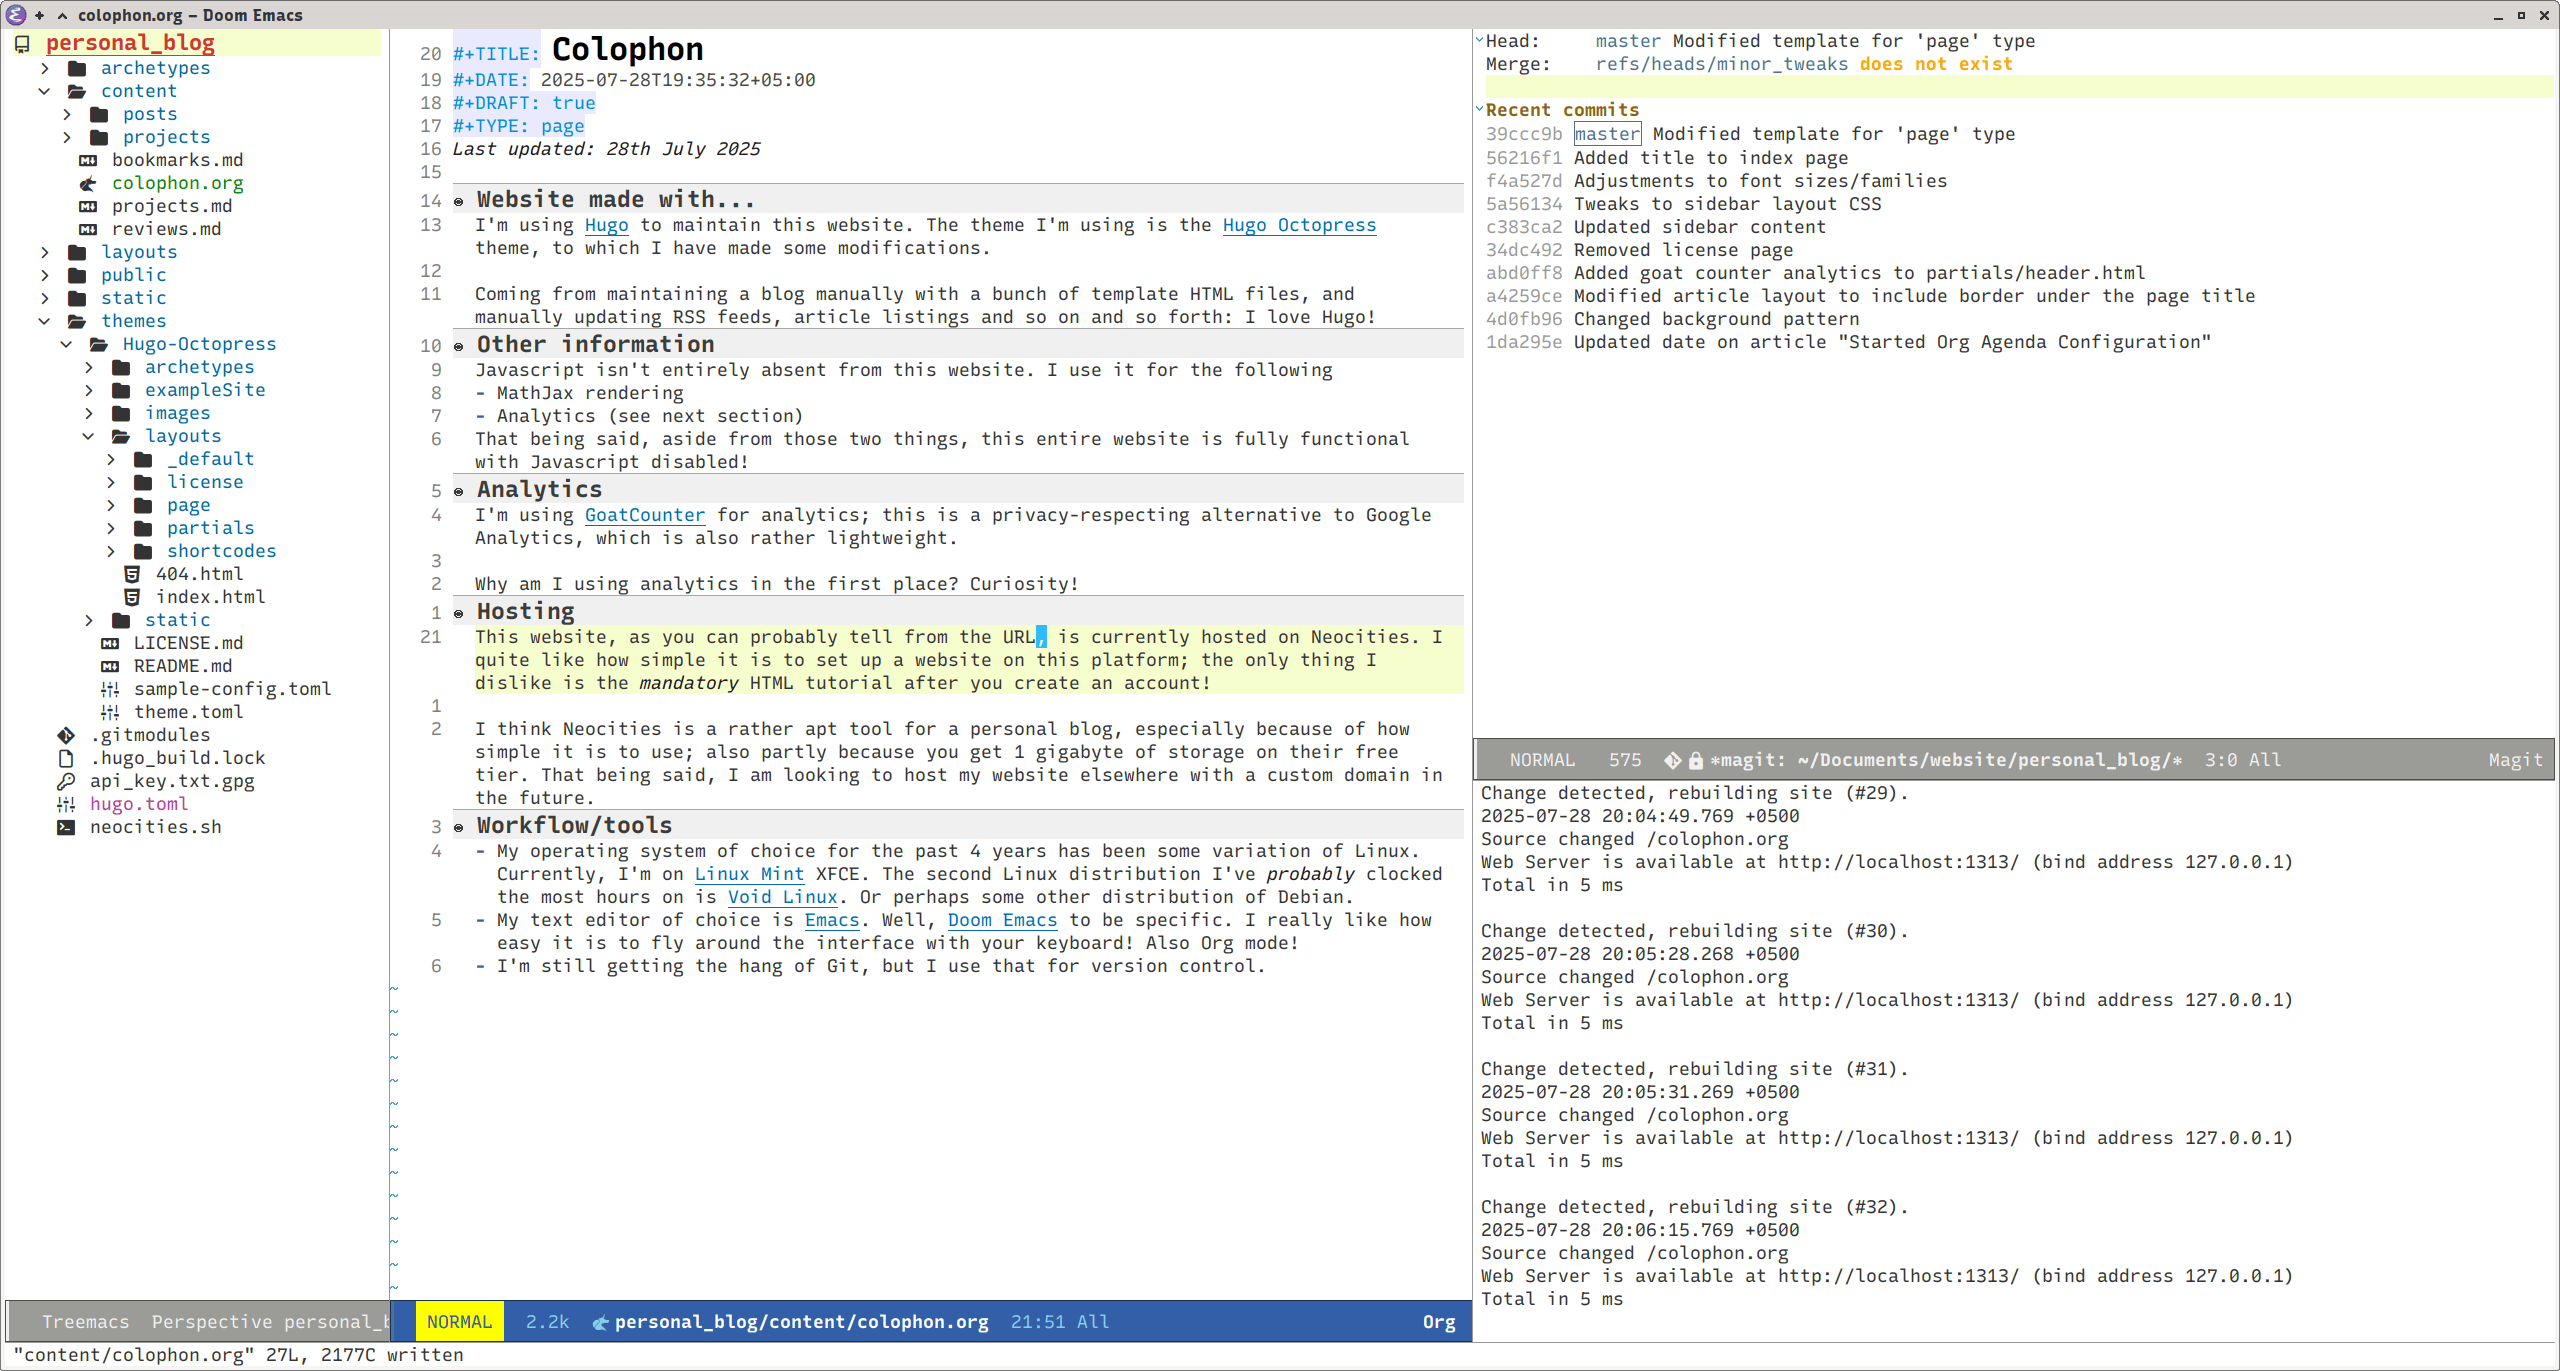Open the GoatCounter link

pos(645,515)
